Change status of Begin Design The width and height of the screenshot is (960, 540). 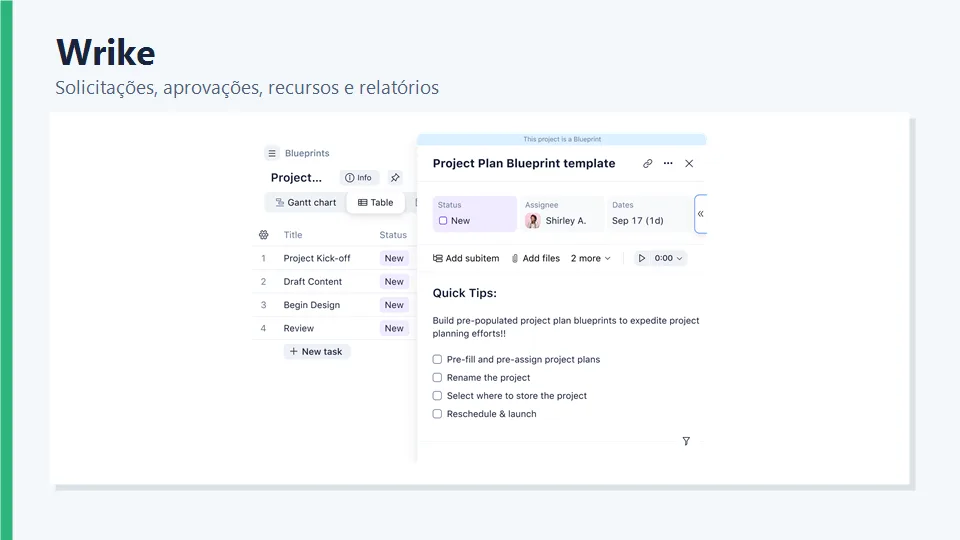[394, 305]
